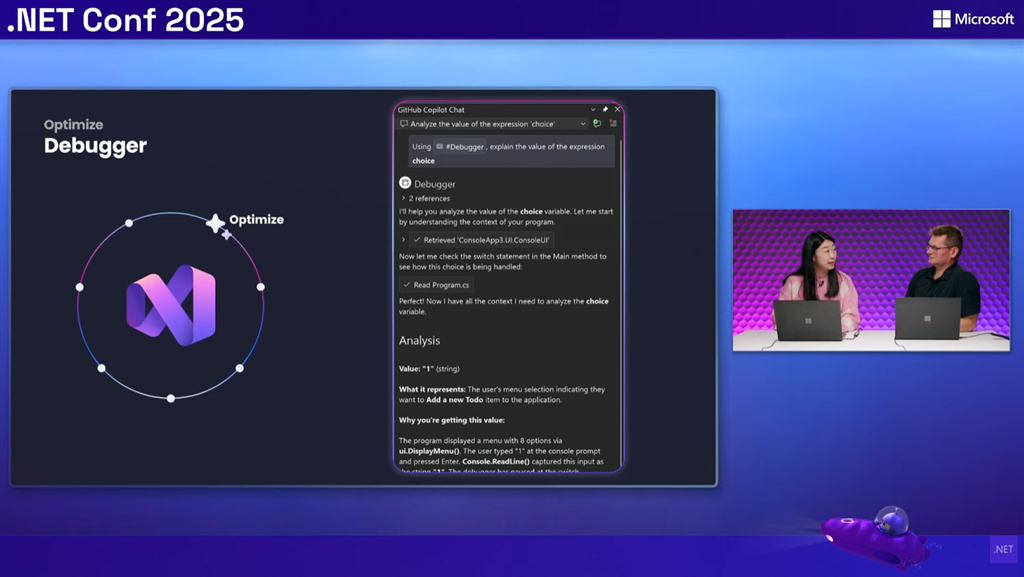Click the GitHub Copilot Chat title bar
This screenshot has height=577, width=1024.
pyautogui.click(x=480, y=109)
